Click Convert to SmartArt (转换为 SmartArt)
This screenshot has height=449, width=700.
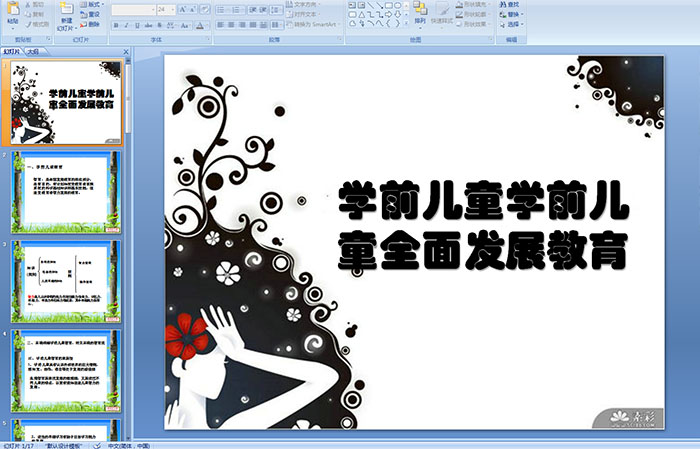(313, 25)
